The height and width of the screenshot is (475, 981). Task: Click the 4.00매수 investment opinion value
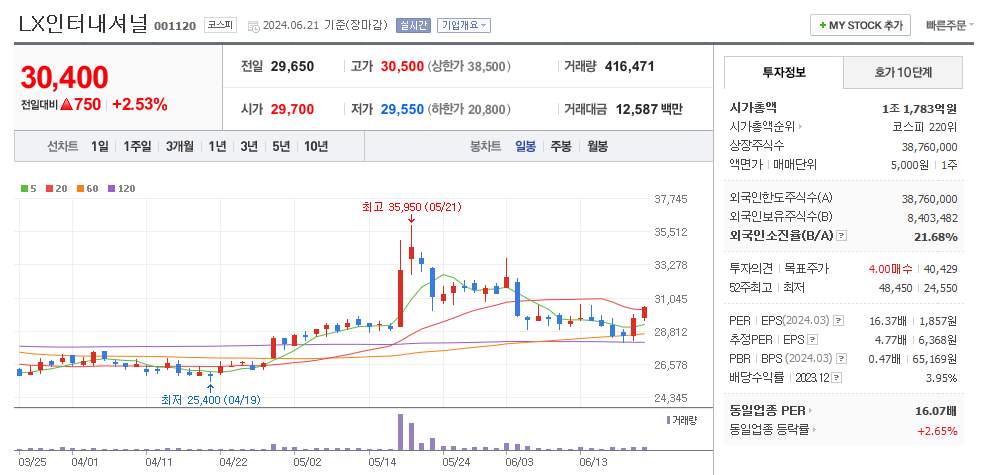[x=890, y=268]
